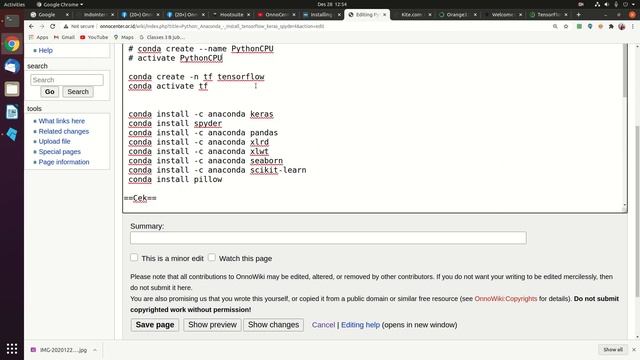Focus the sidebar search input

(67, 80)
